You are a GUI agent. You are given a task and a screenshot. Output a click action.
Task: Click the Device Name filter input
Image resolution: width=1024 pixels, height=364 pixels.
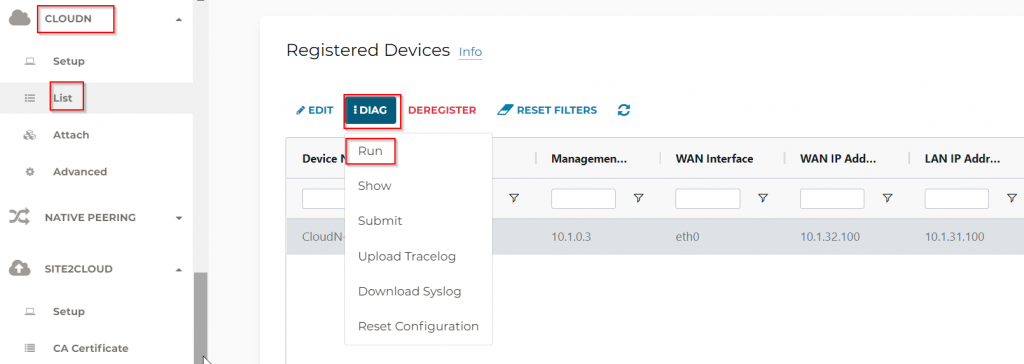[x=324, y=199]
